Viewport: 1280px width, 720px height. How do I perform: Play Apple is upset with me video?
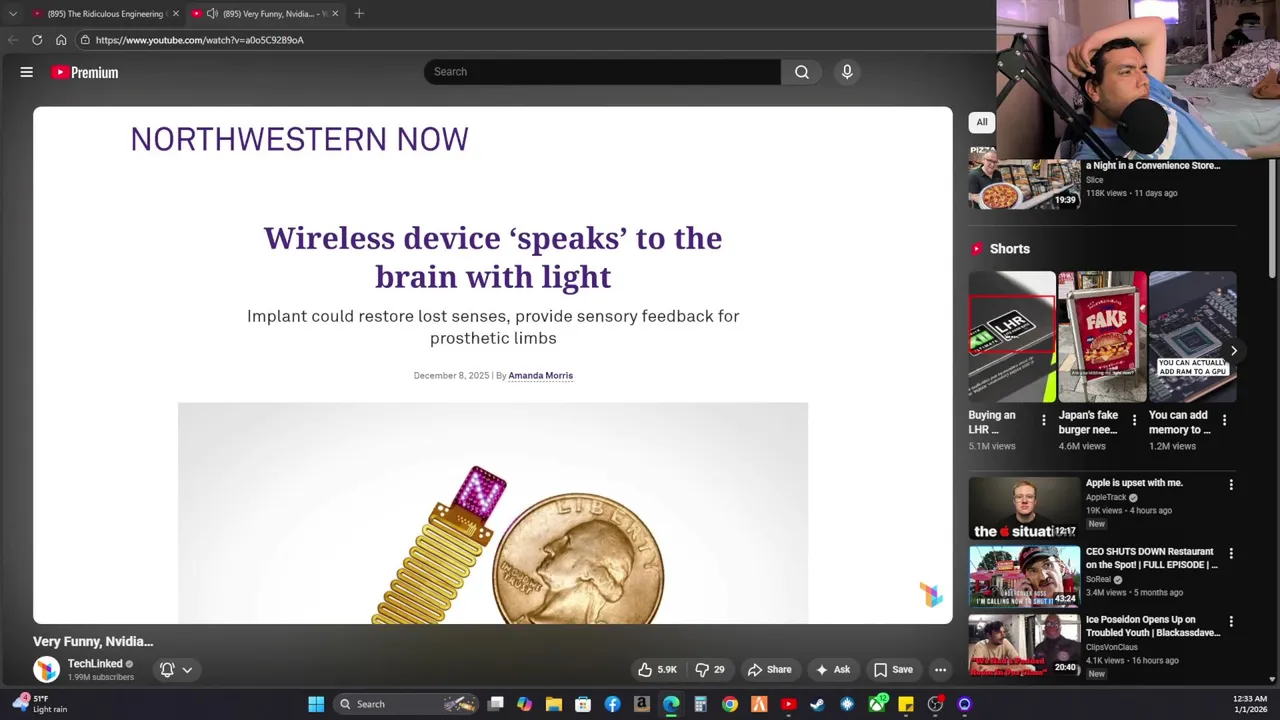1024,509
